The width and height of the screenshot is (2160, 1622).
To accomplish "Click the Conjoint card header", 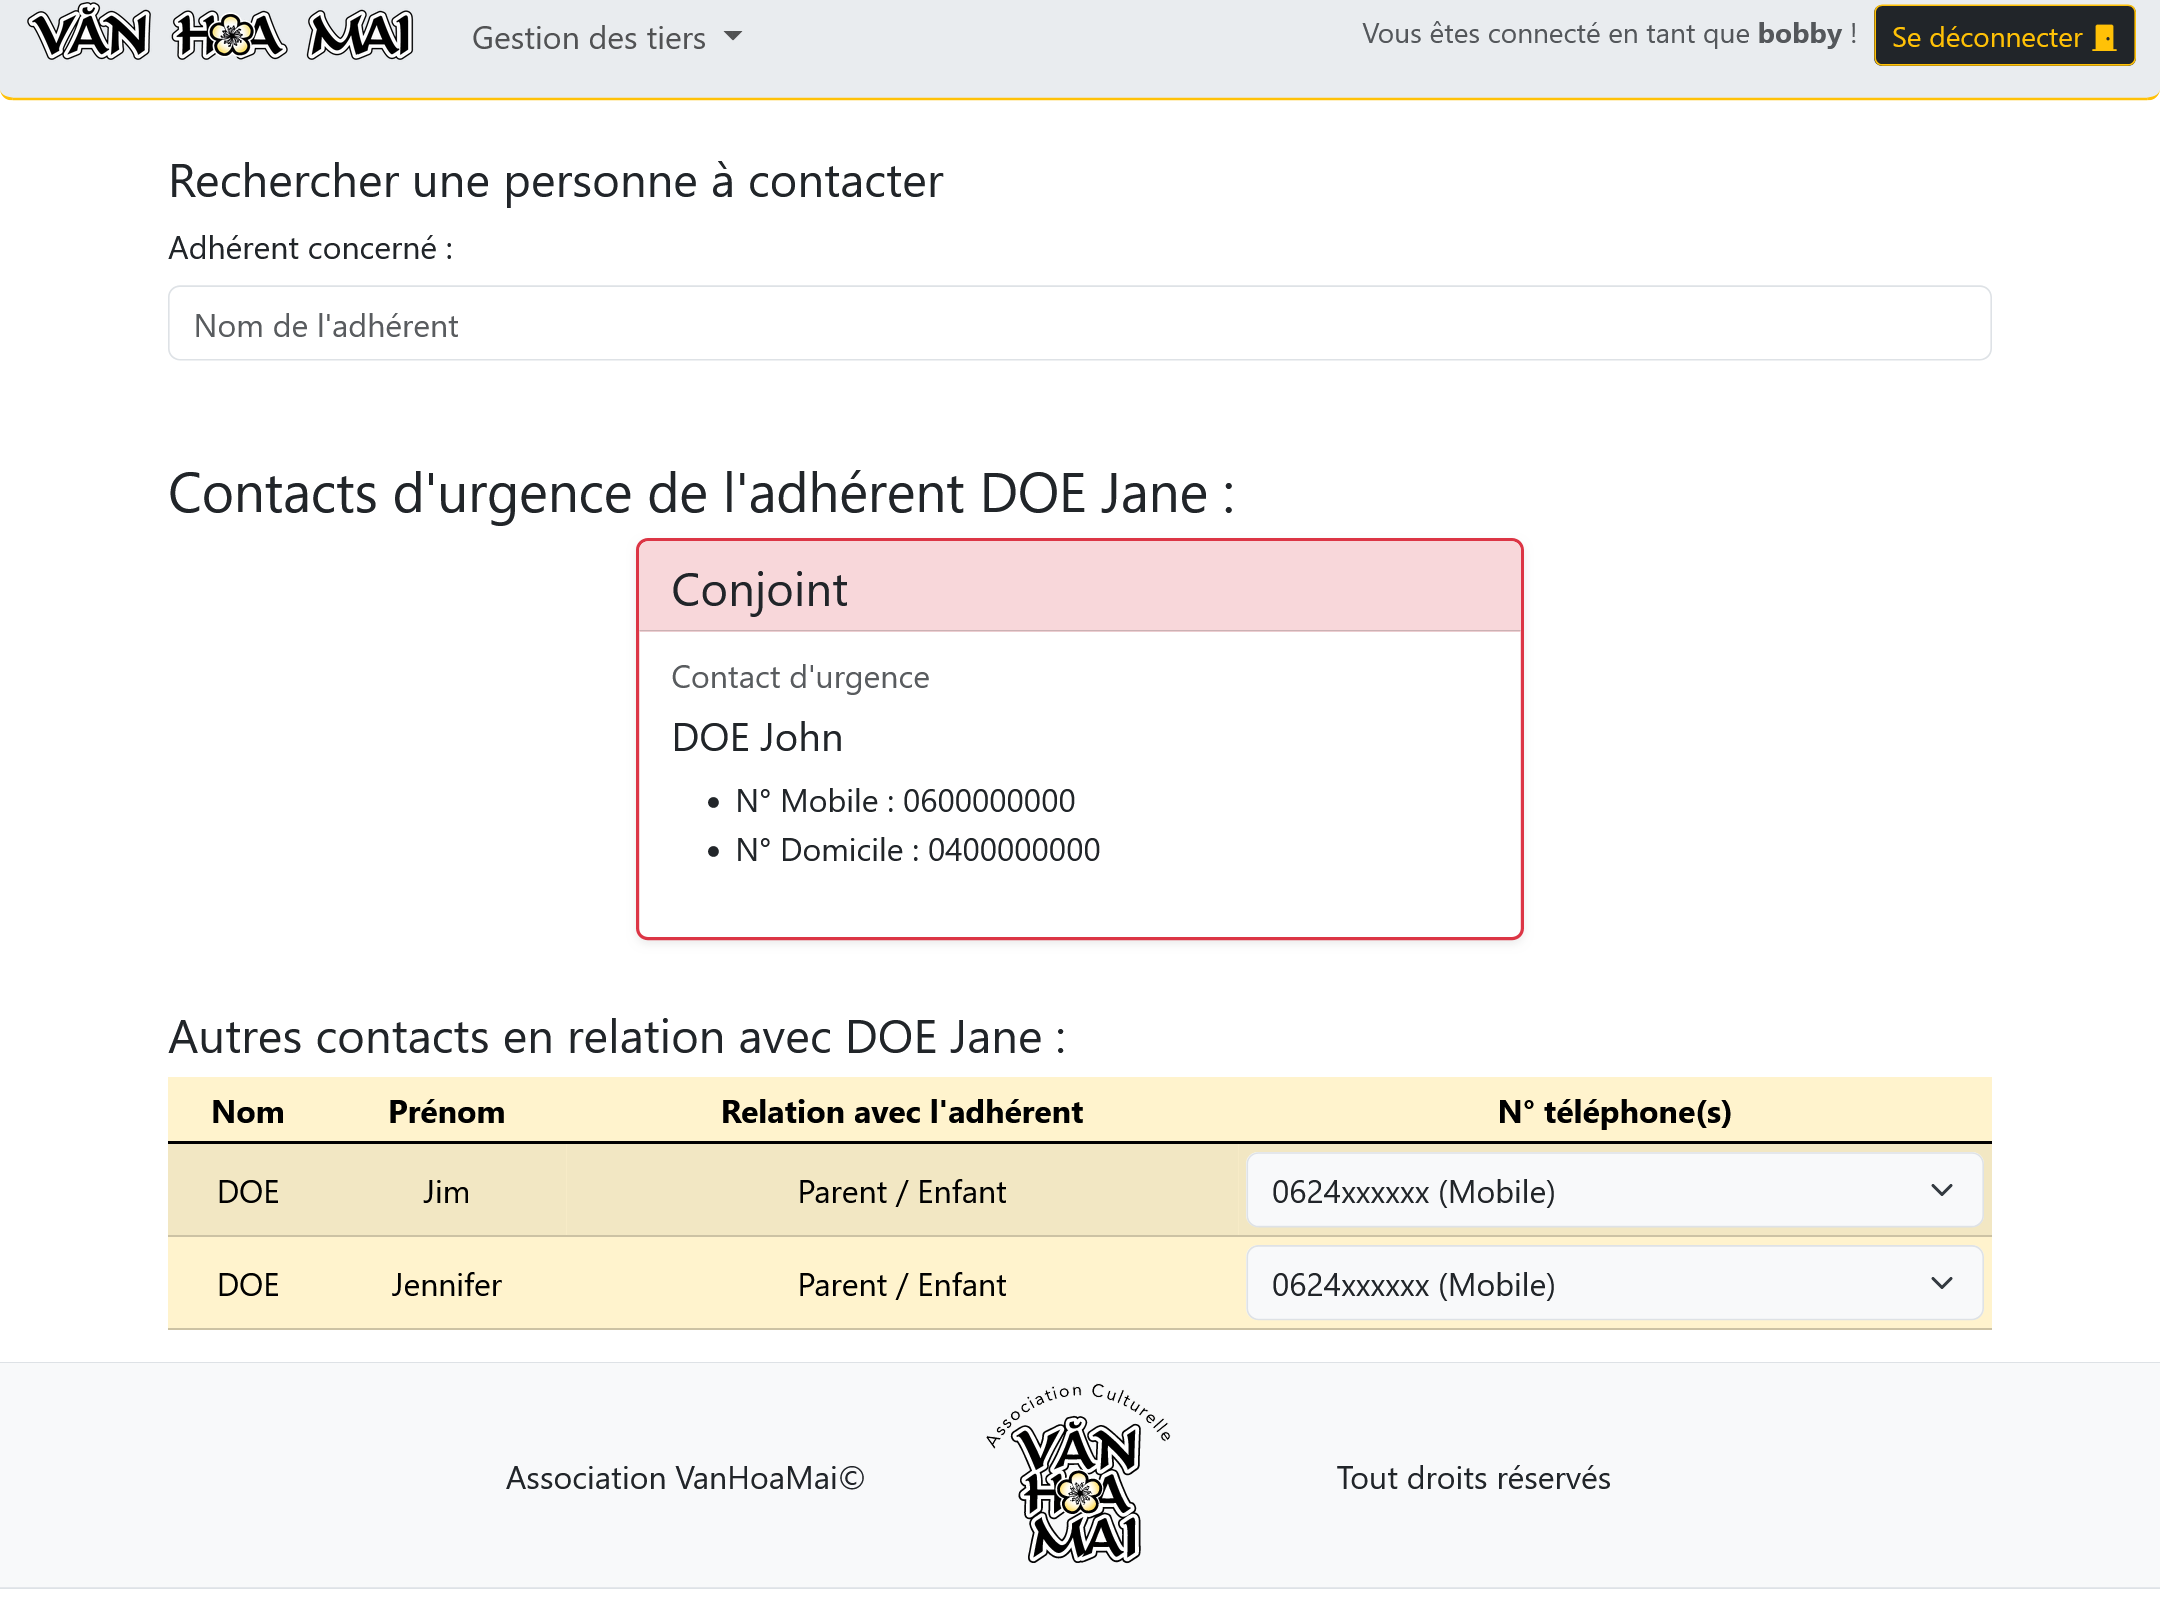I will pyautogui.click(x=1079, y=588).
